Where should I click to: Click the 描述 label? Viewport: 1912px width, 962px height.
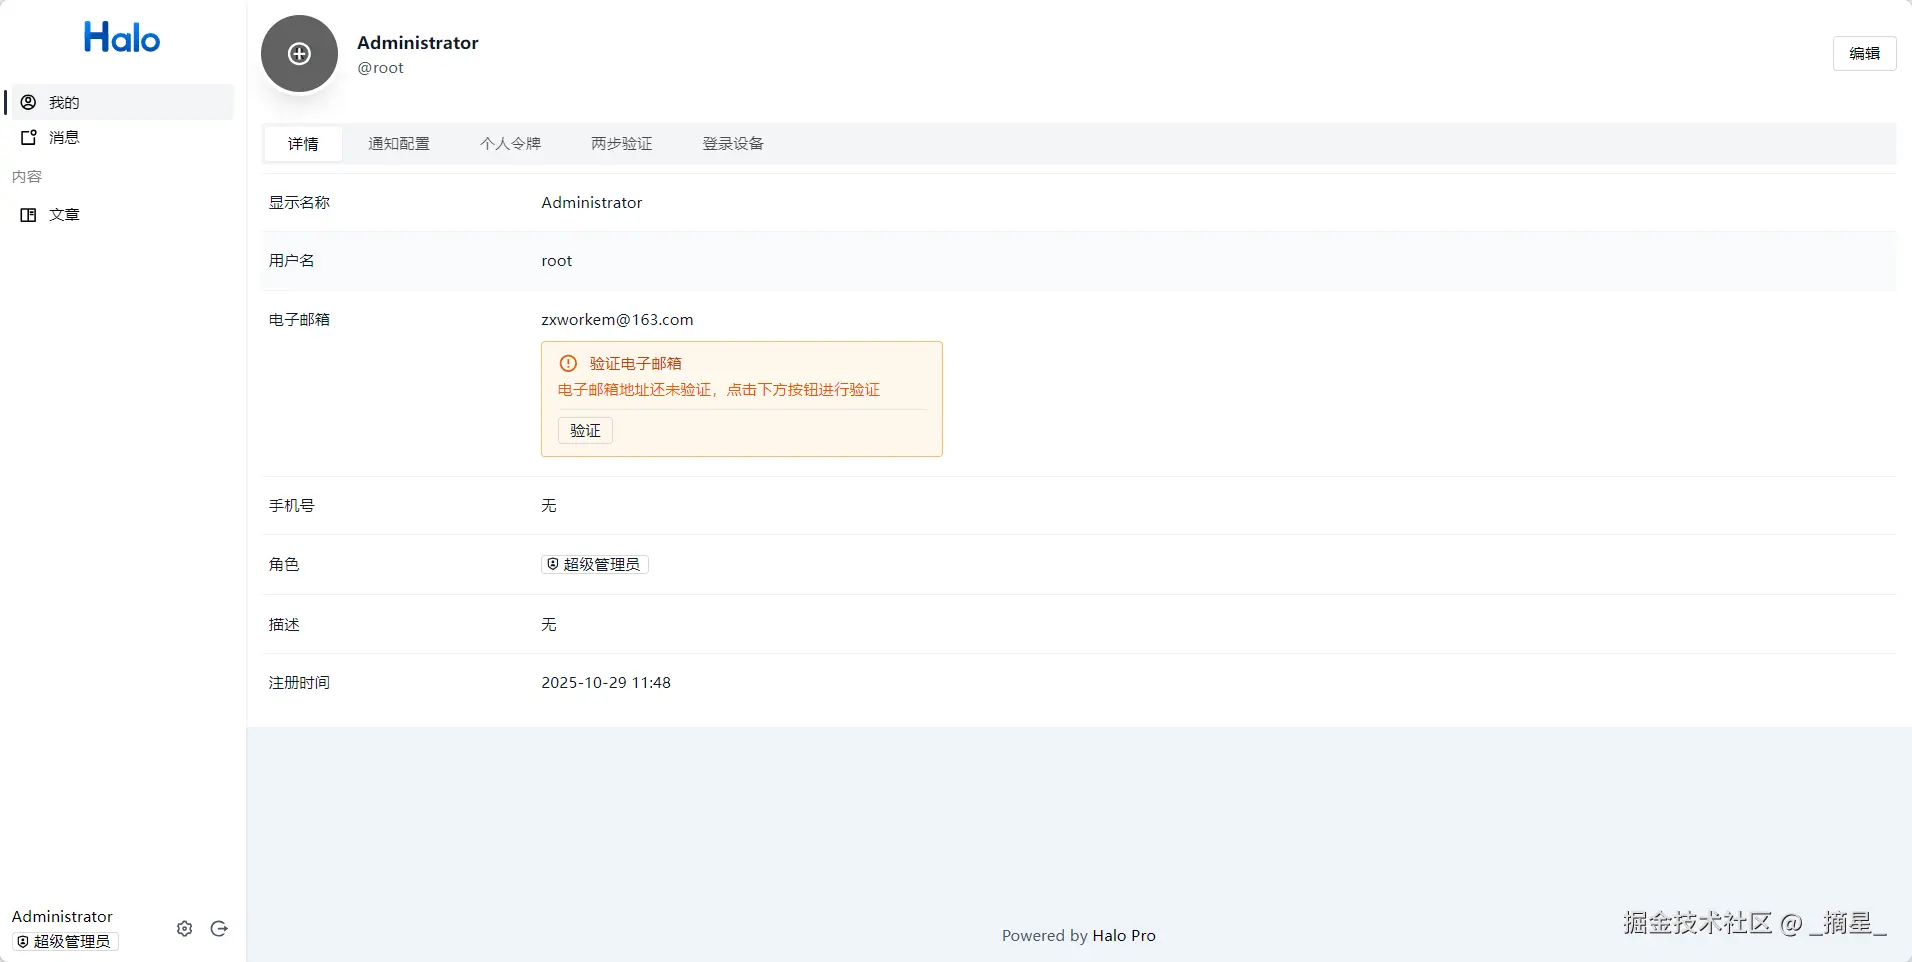284,625
